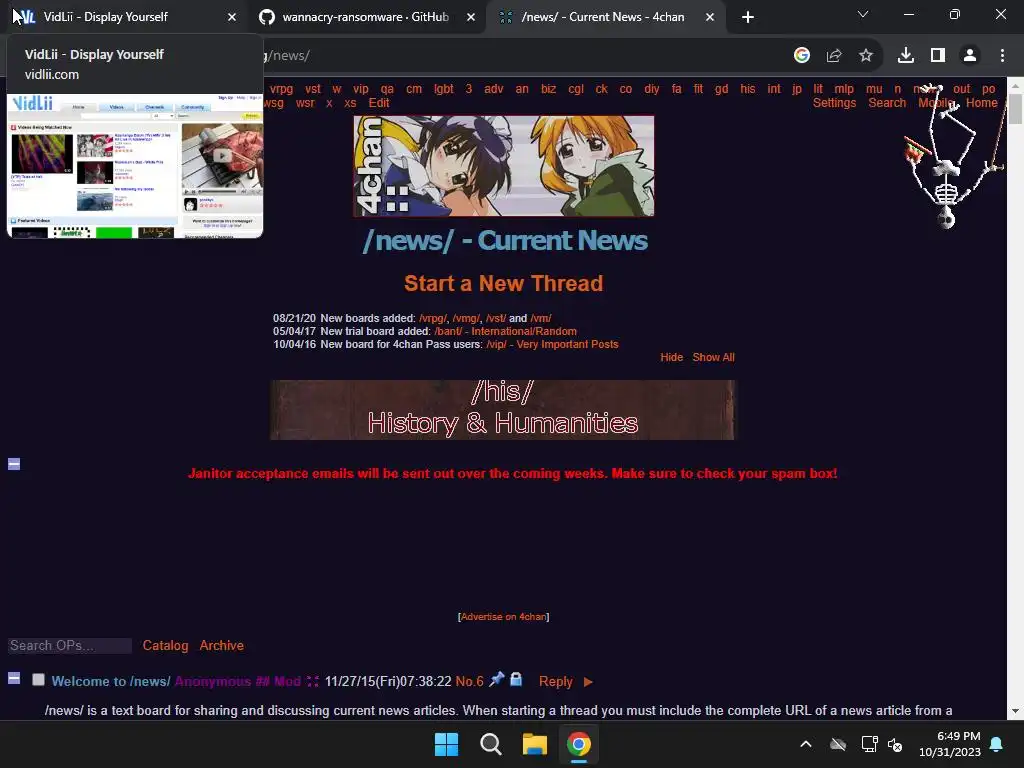Click sticky pin icon on post No.6
This screenshot has width=1024, height=768.
coord(497,679)
